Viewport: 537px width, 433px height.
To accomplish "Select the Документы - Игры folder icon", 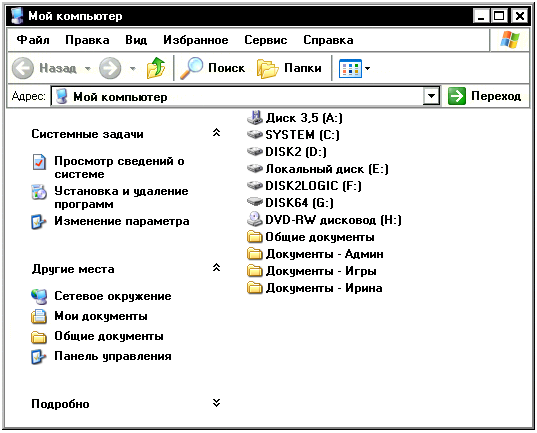I will tap(255, 271).
